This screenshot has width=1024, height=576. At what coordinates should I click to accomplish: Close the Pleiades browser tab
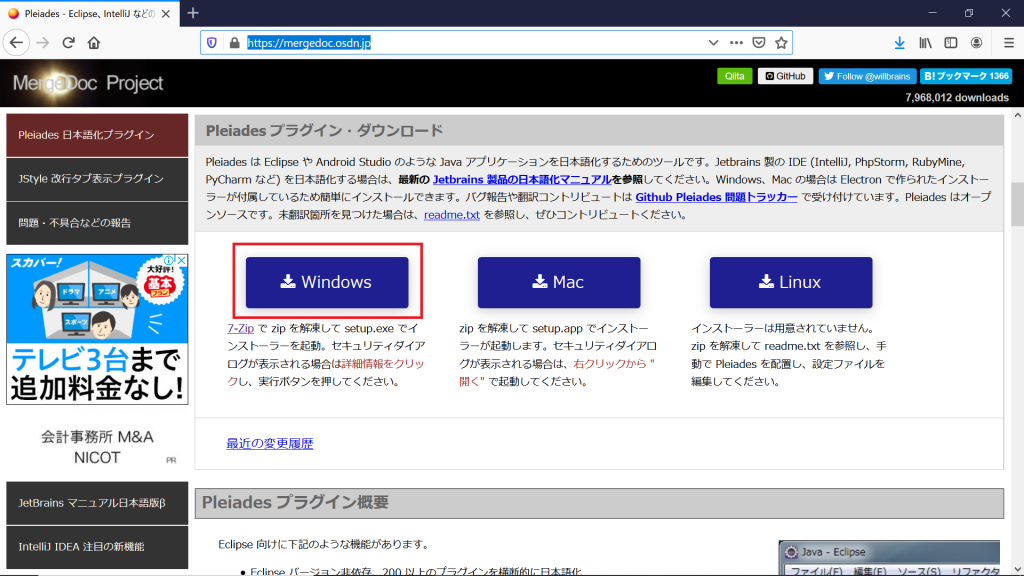point(166,14)
